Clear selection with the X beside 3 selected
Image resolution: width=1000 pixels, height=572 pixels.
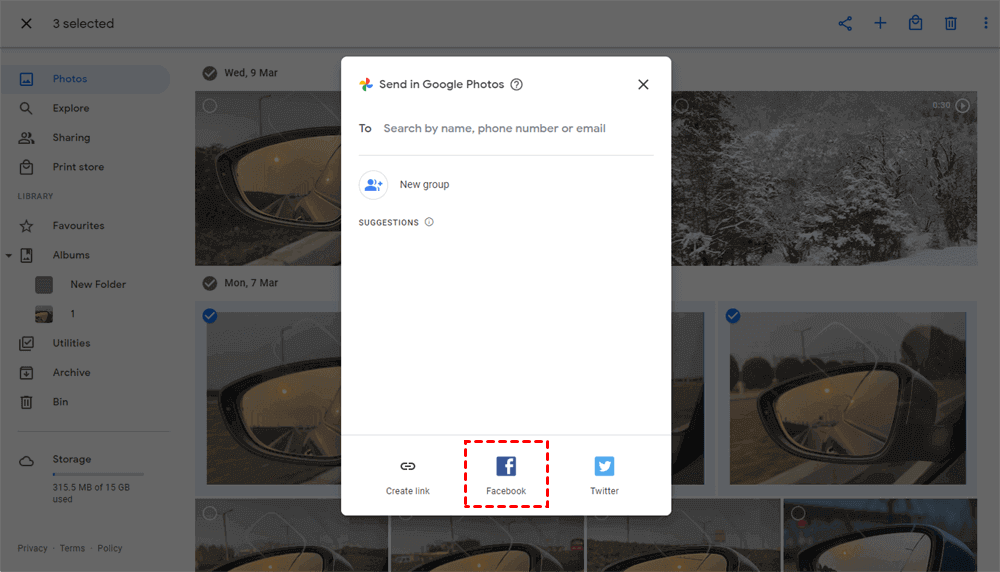[26, 24]
